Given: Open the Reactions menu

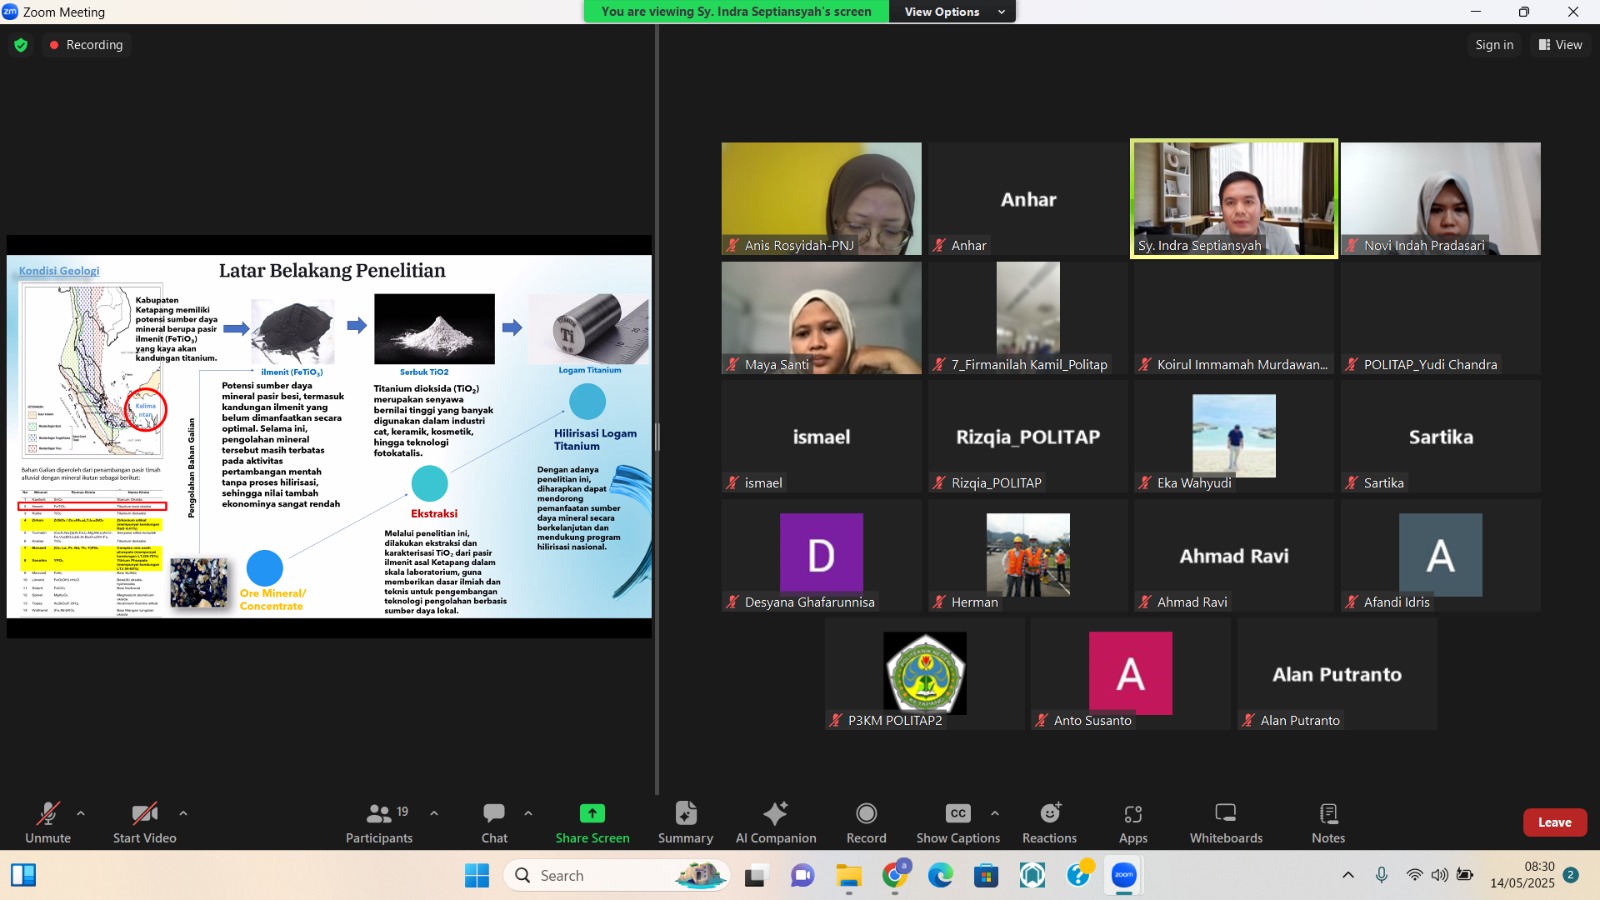Looking at the screenshot, I should pos(1049,822).
